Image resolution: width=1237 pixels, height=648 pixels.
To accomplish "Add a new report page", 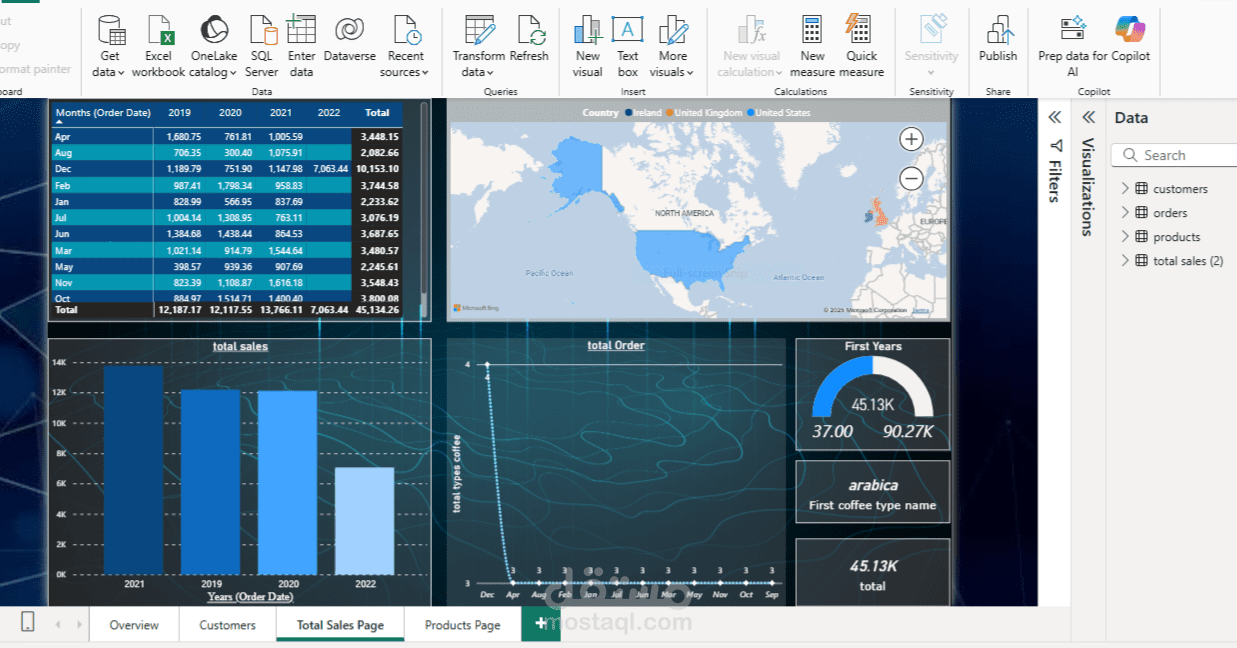I will [541, 624].
